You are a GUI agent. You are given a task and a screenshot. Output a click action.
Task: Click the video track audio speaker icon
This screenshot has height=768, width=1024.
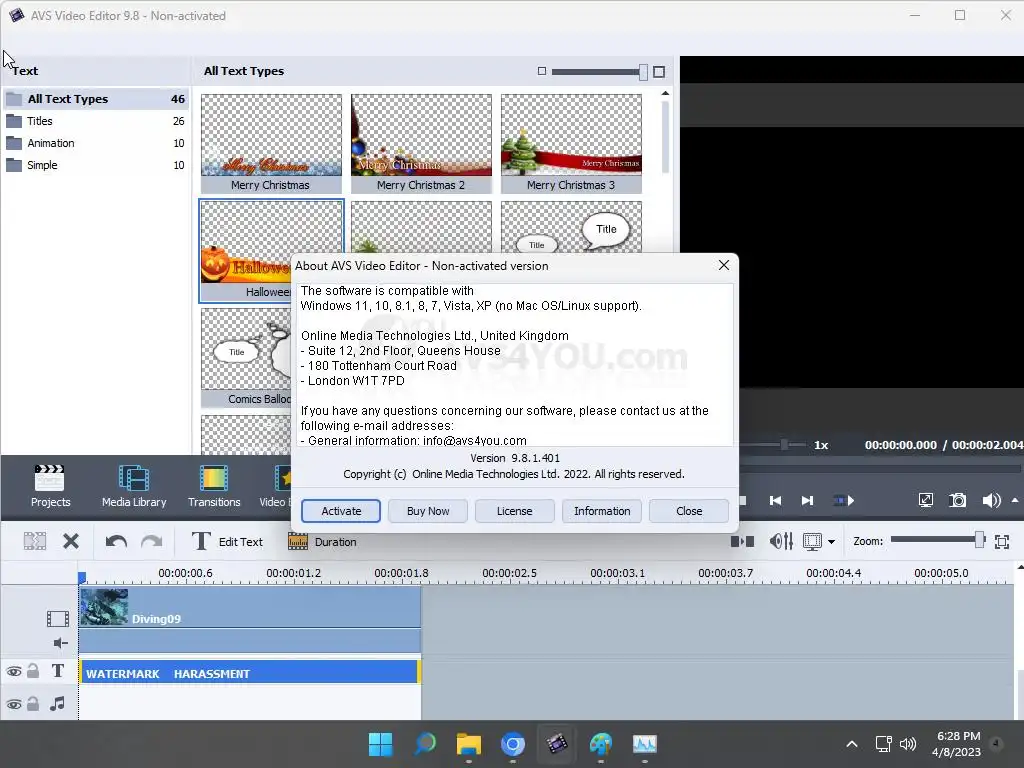tap(60, 643)
